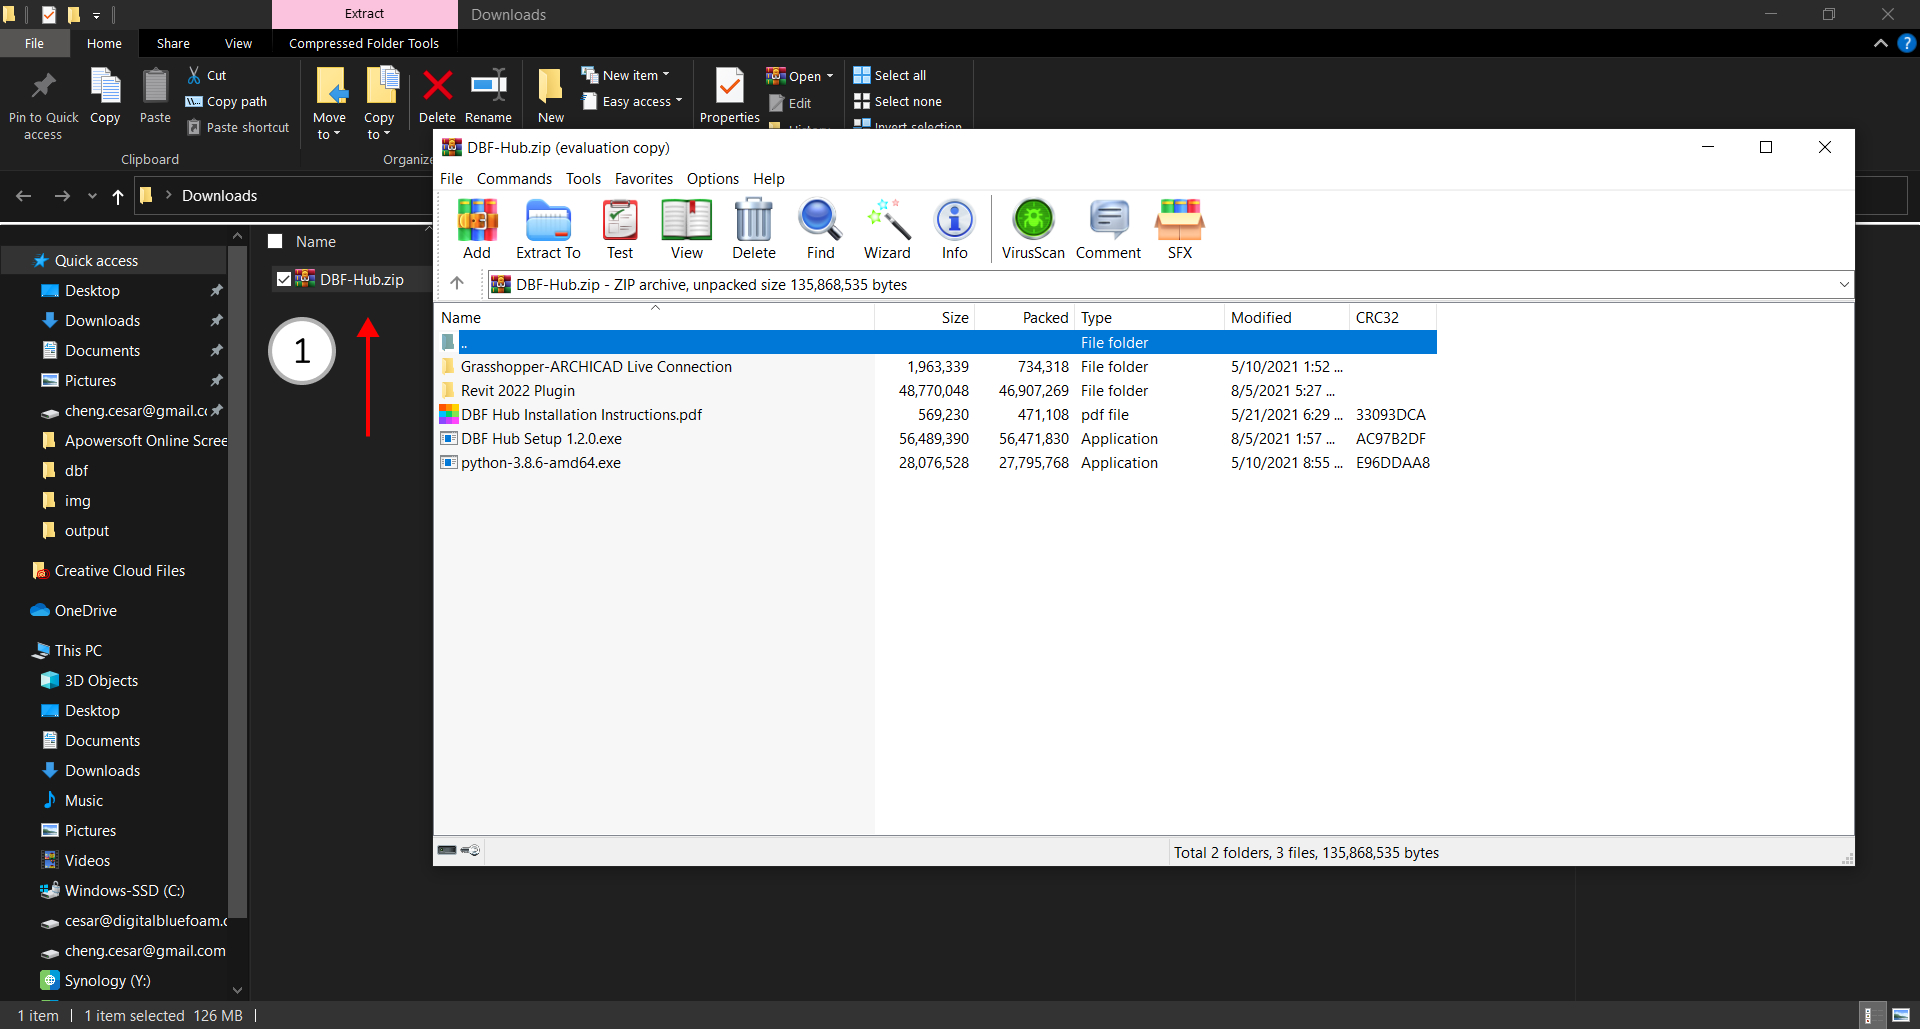Open the Commands menu

514,179
